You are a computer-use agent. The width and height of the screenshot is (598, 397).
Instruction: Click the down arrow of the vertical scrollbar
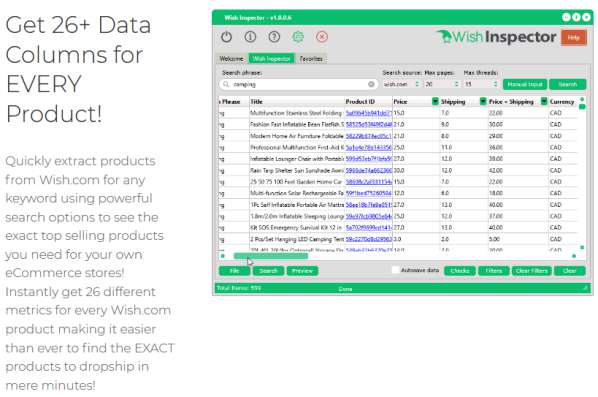(x=582, y=248)
